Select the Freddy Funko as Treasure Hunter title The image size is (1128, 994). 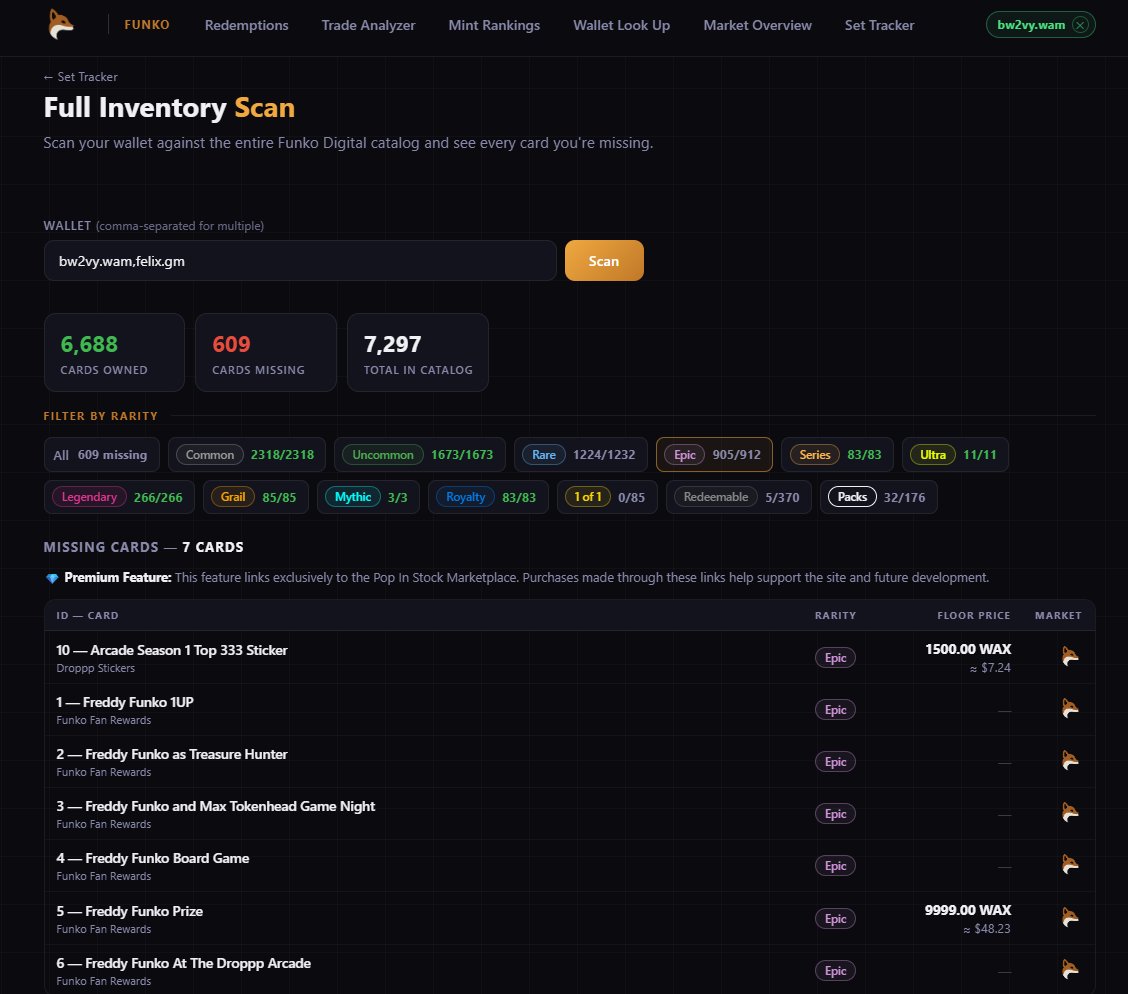[172, 754]
